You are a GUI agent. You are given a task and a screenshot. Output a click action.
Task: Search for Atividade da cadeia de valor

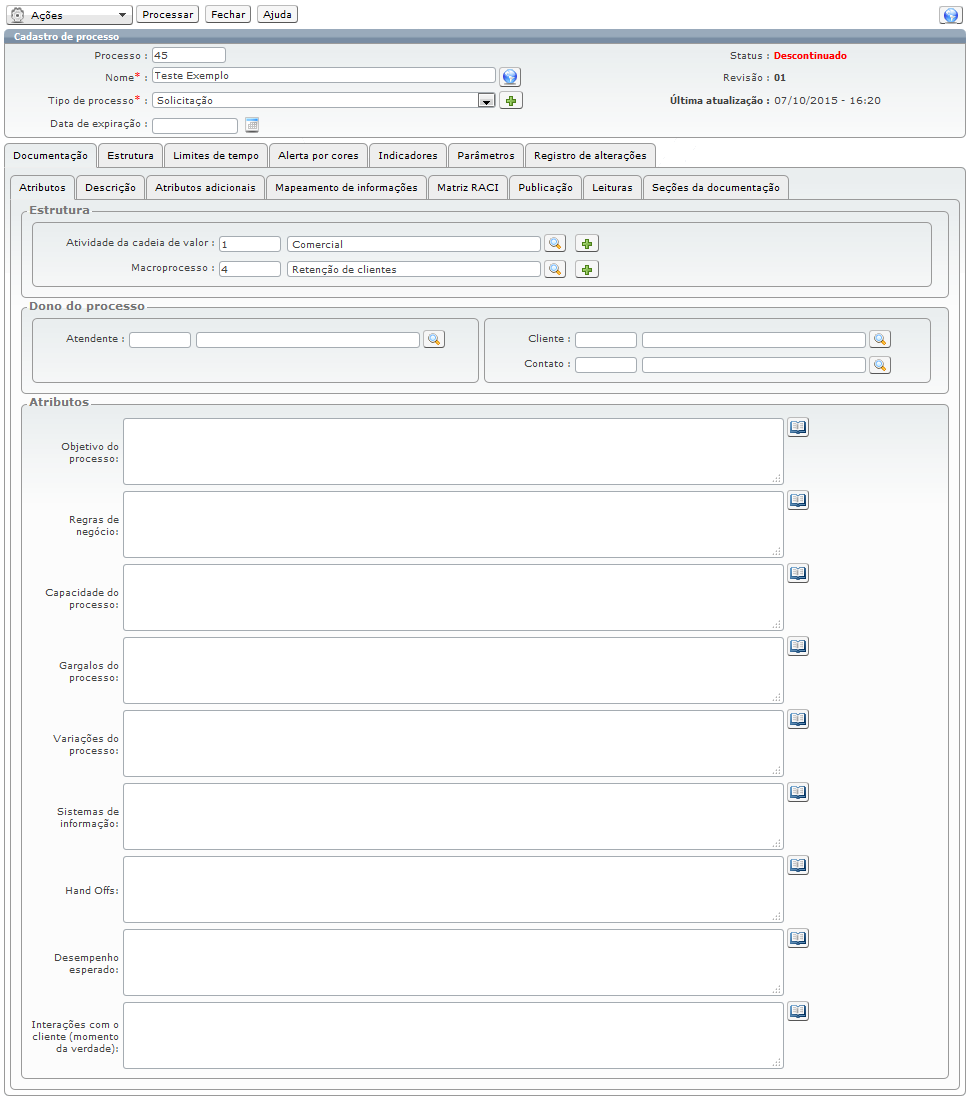[555, 244]
